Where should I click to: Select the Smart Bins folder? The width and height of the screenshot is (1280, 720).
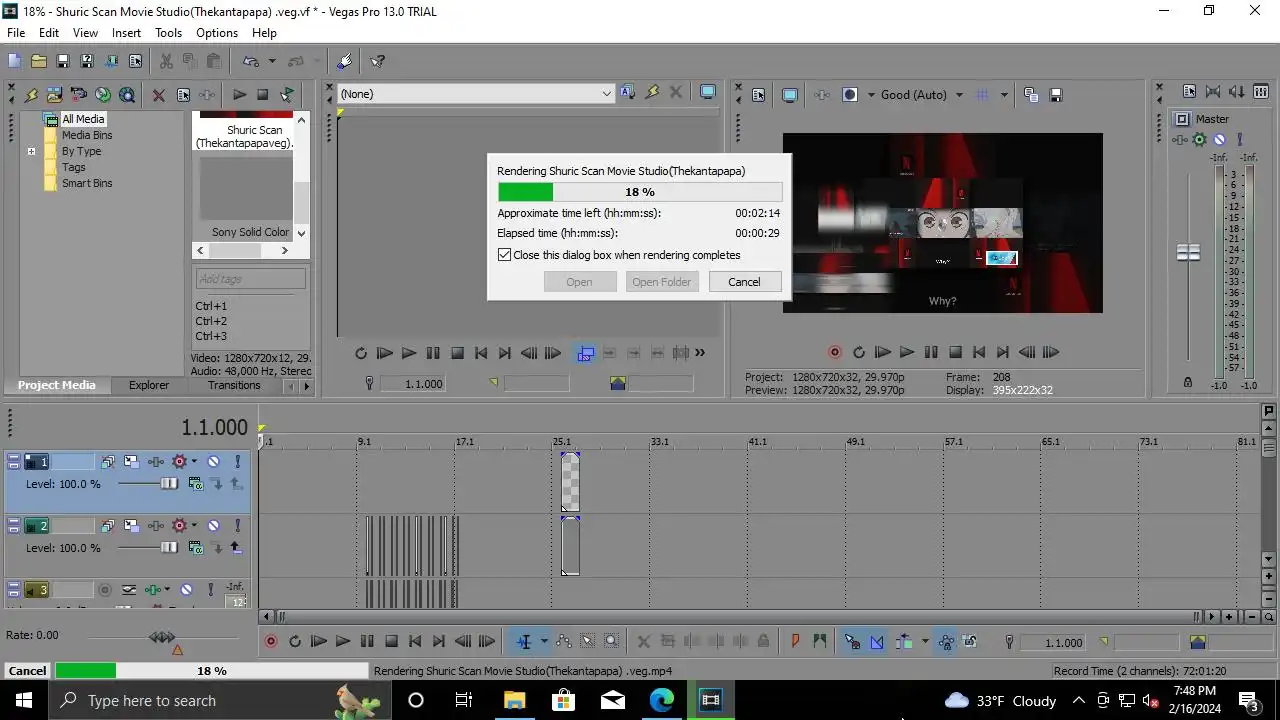point(87,183)
